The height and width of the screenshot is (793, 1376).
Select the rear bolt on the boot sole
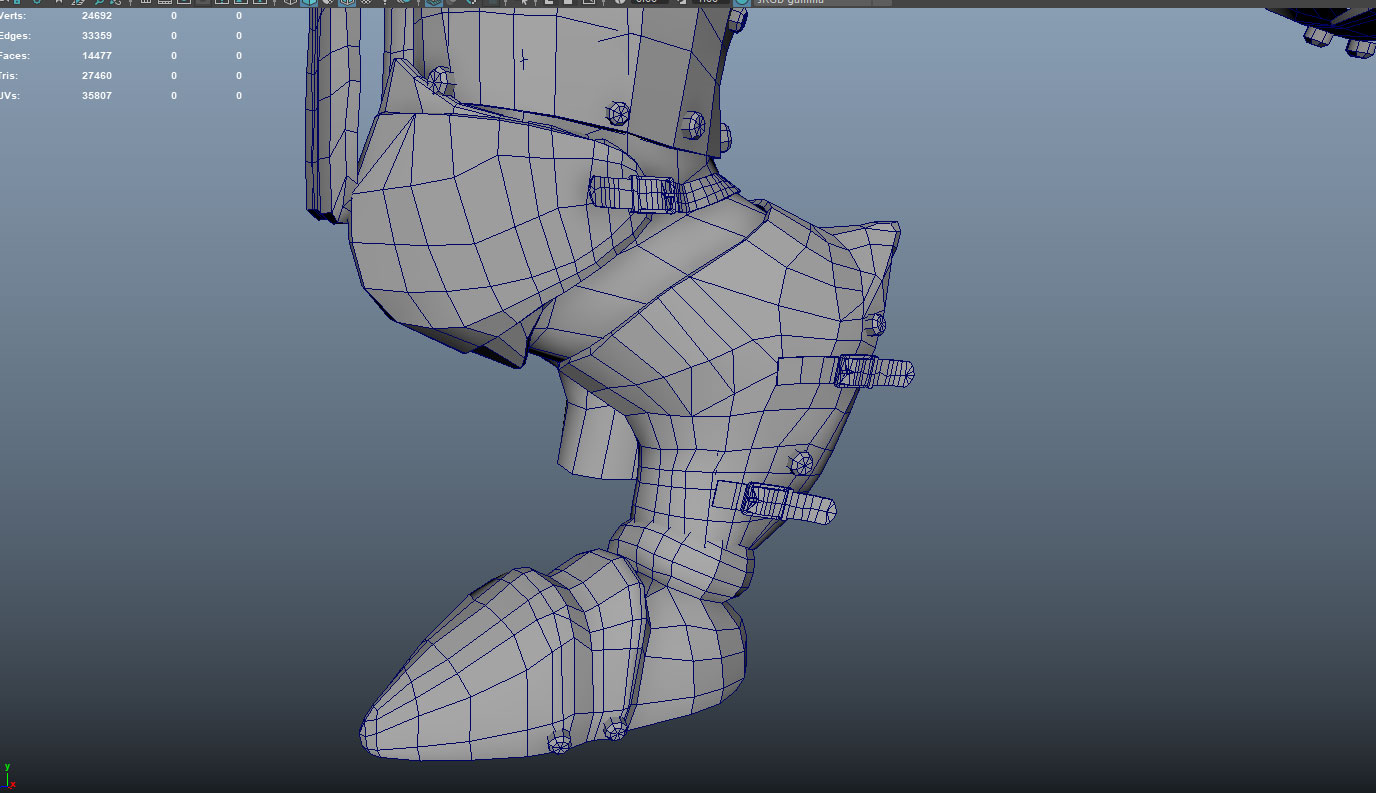616,729
